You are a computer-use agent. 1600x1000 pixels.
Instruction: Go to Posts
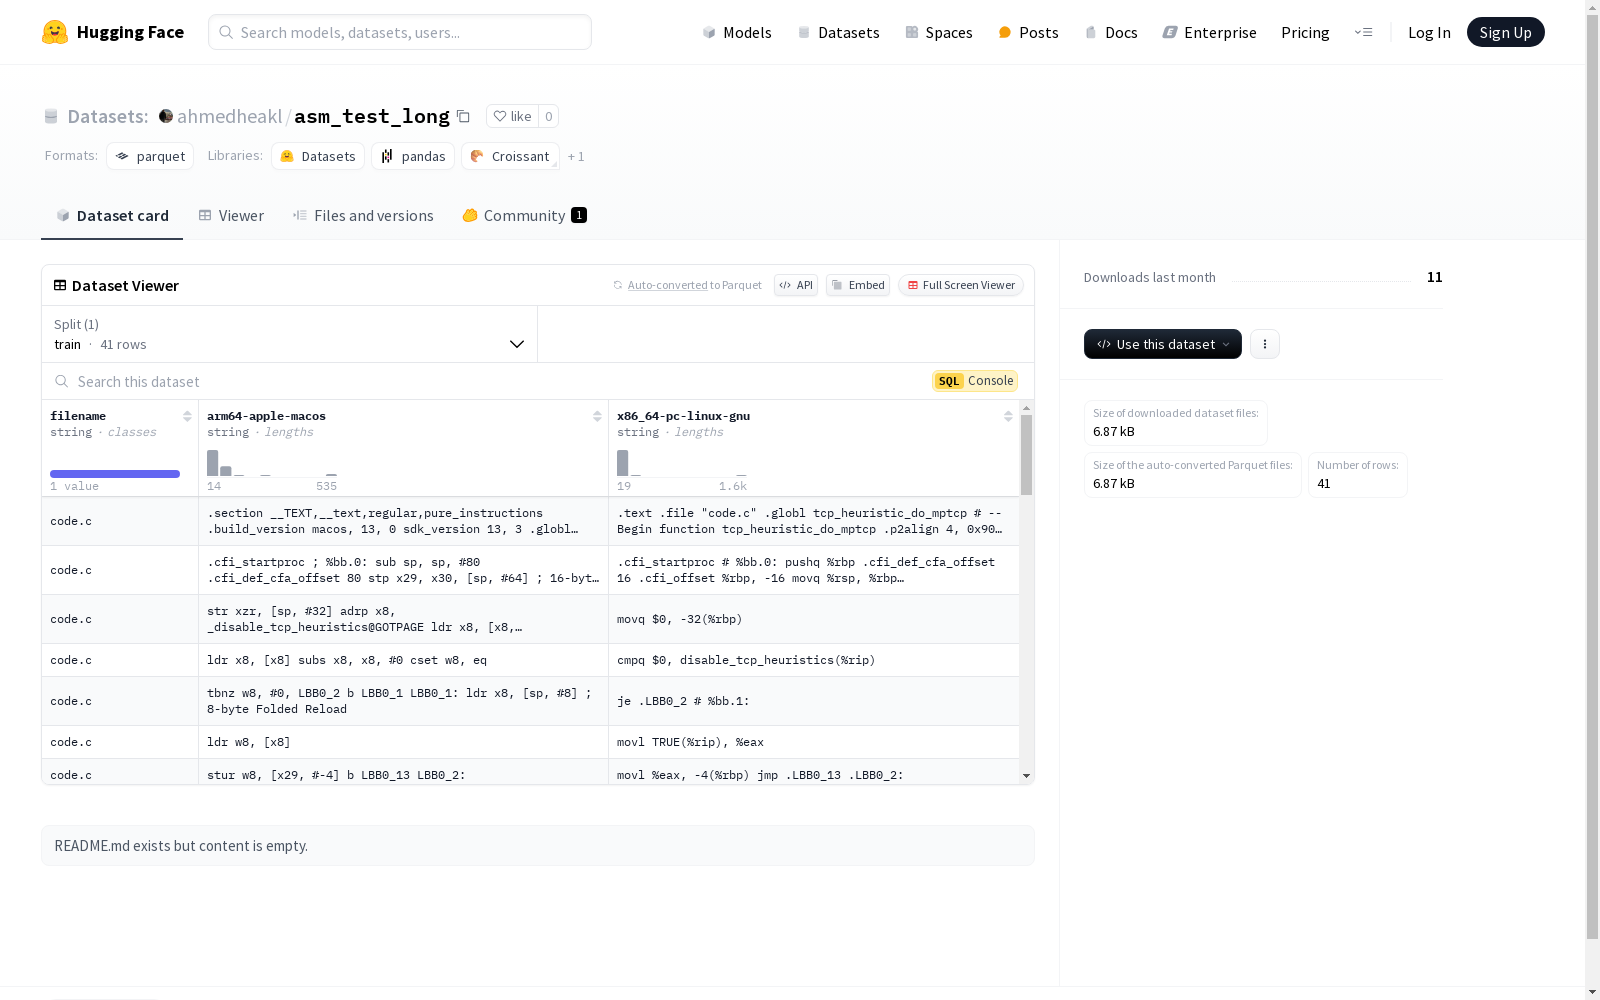click(1028, 32)
